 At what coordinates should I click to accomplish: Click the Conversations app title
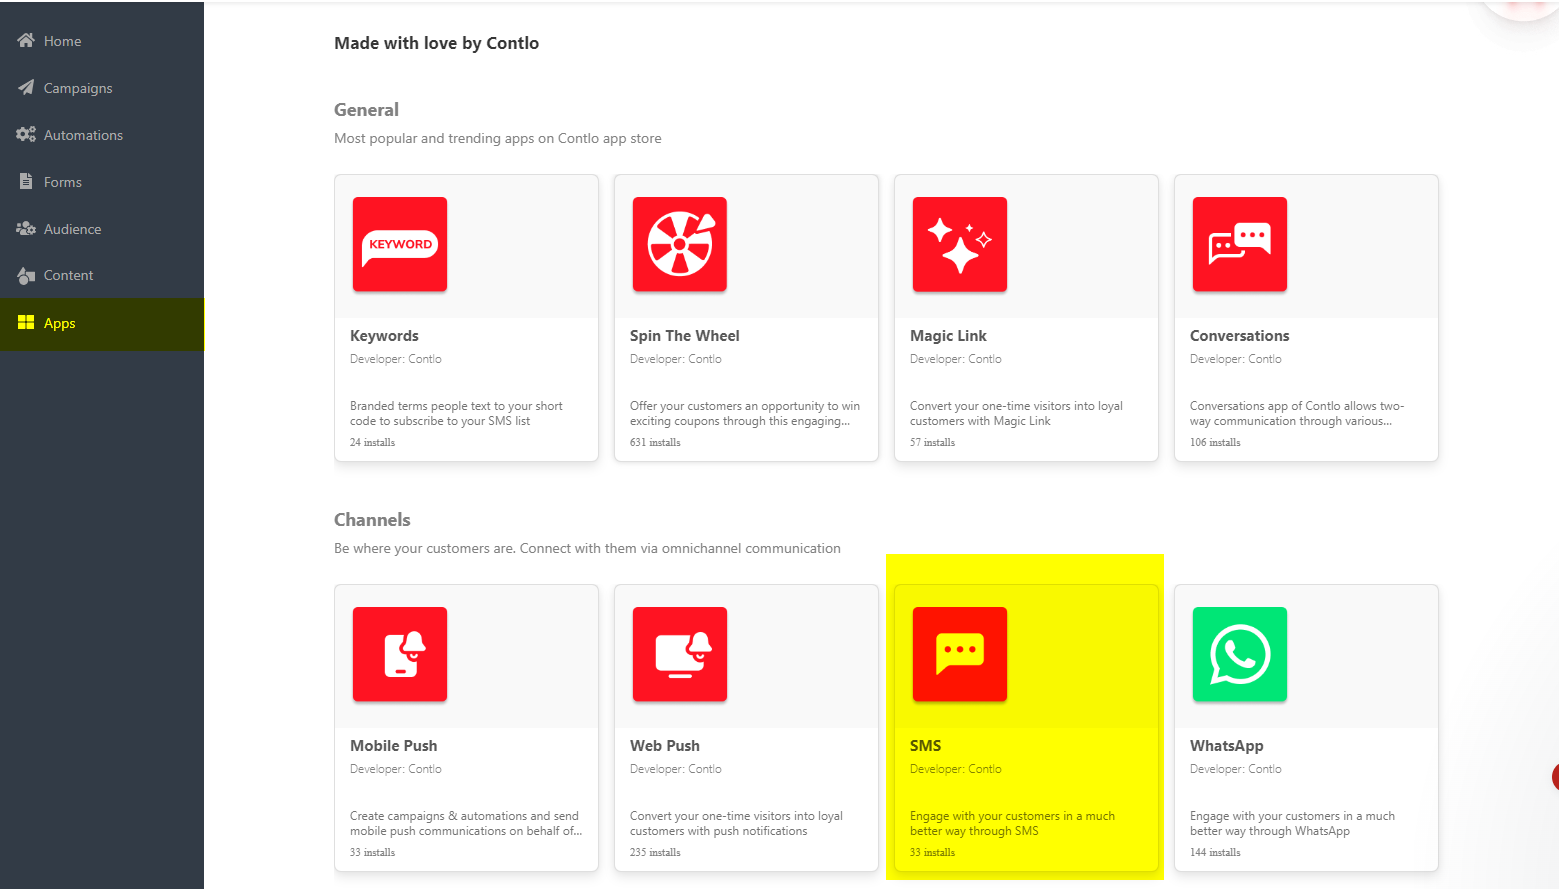coord(1239,336)
